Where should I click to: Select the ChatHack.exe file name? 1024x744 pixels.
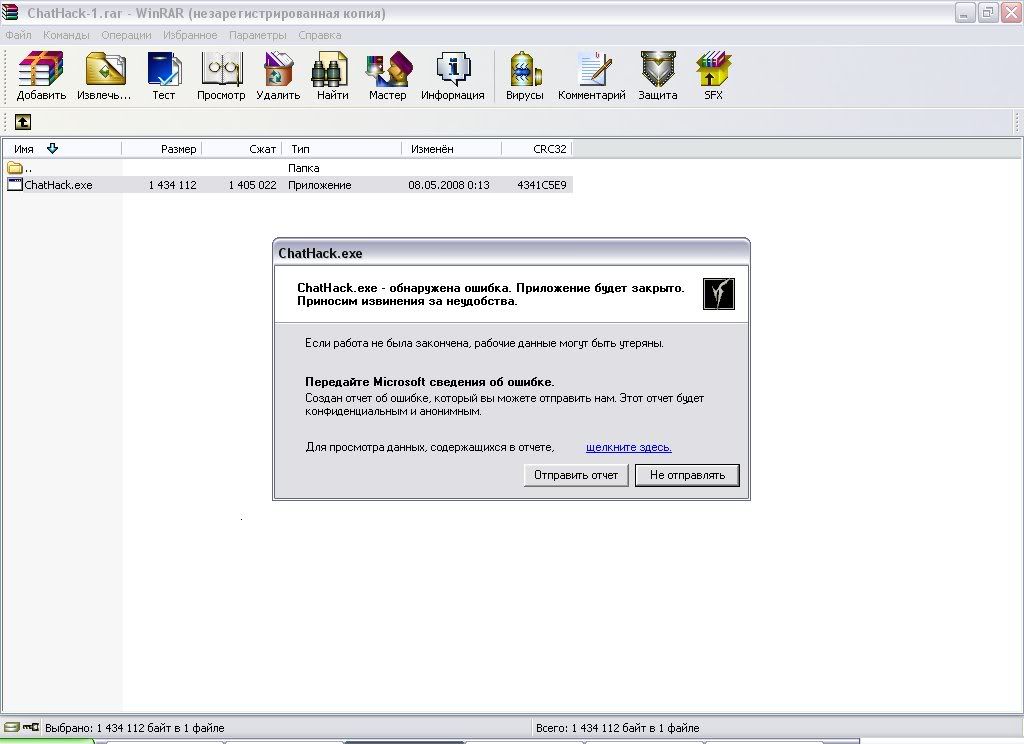coord(58,186)
